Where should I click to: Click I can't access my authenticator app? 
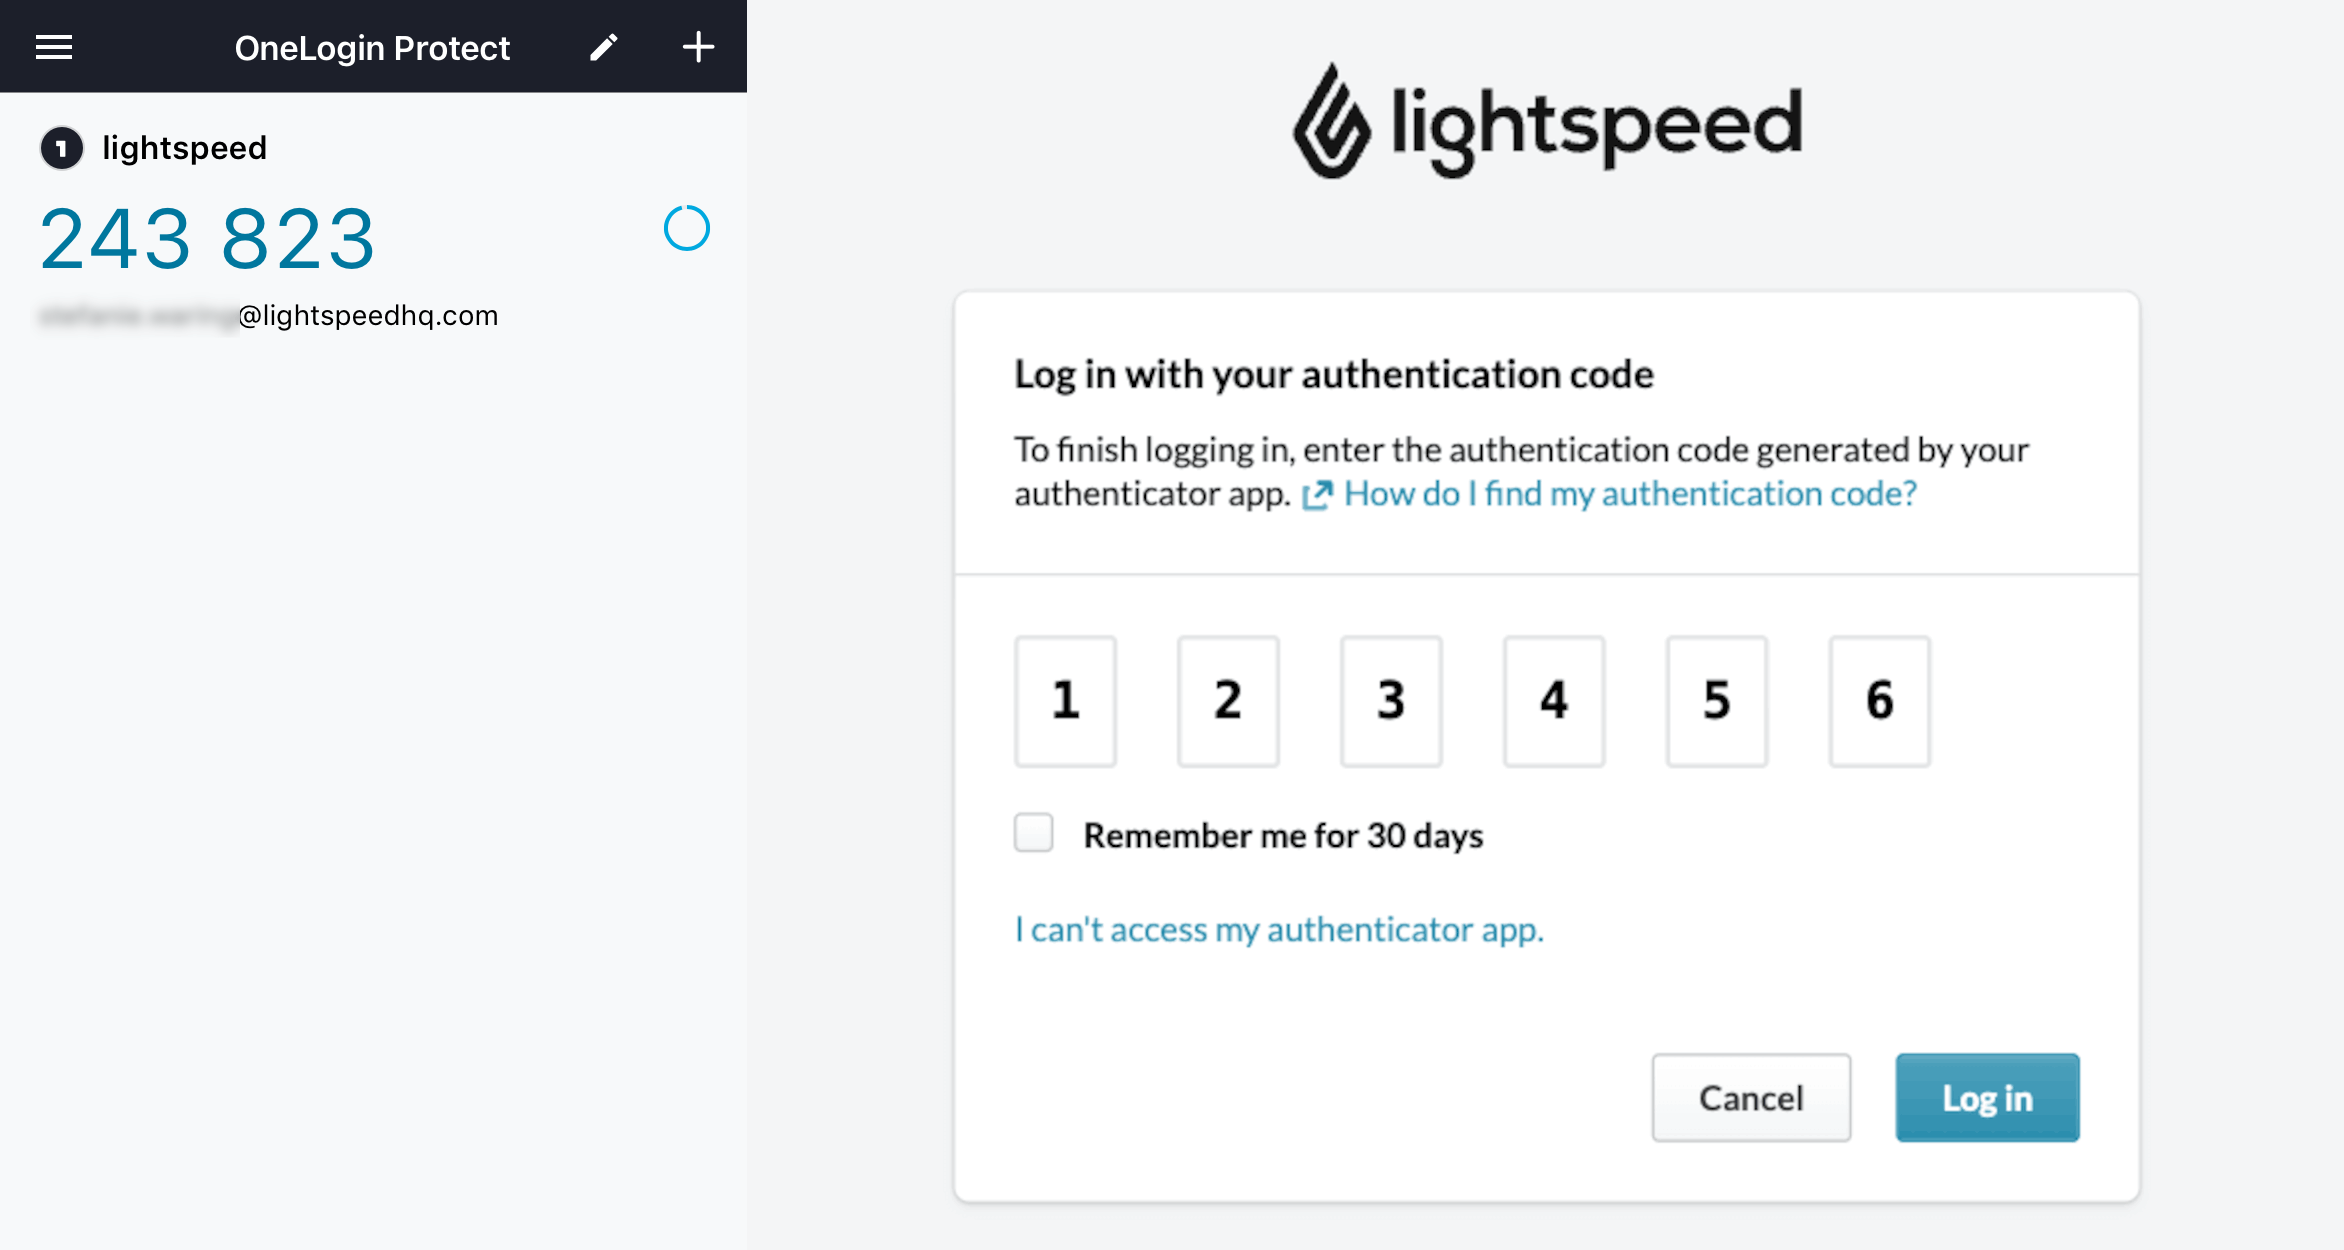pyautogui.click(x=1278, y=929)
